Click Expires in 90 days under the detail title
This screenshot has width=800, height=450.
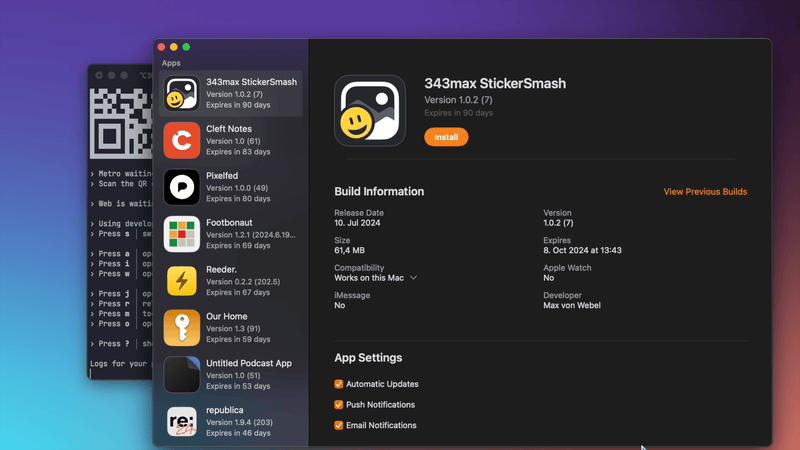[x=459, y=113]
